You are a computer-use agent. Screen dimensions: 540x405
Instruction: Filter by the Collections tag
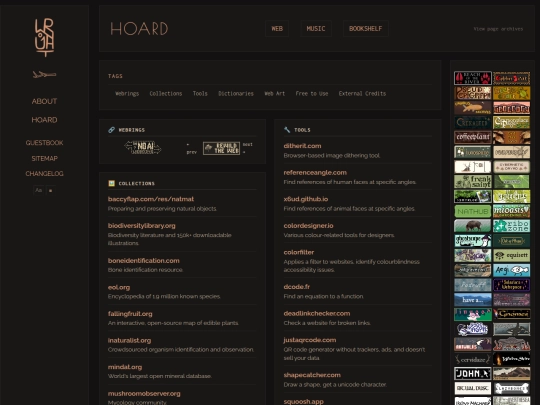tap(166, 94)
